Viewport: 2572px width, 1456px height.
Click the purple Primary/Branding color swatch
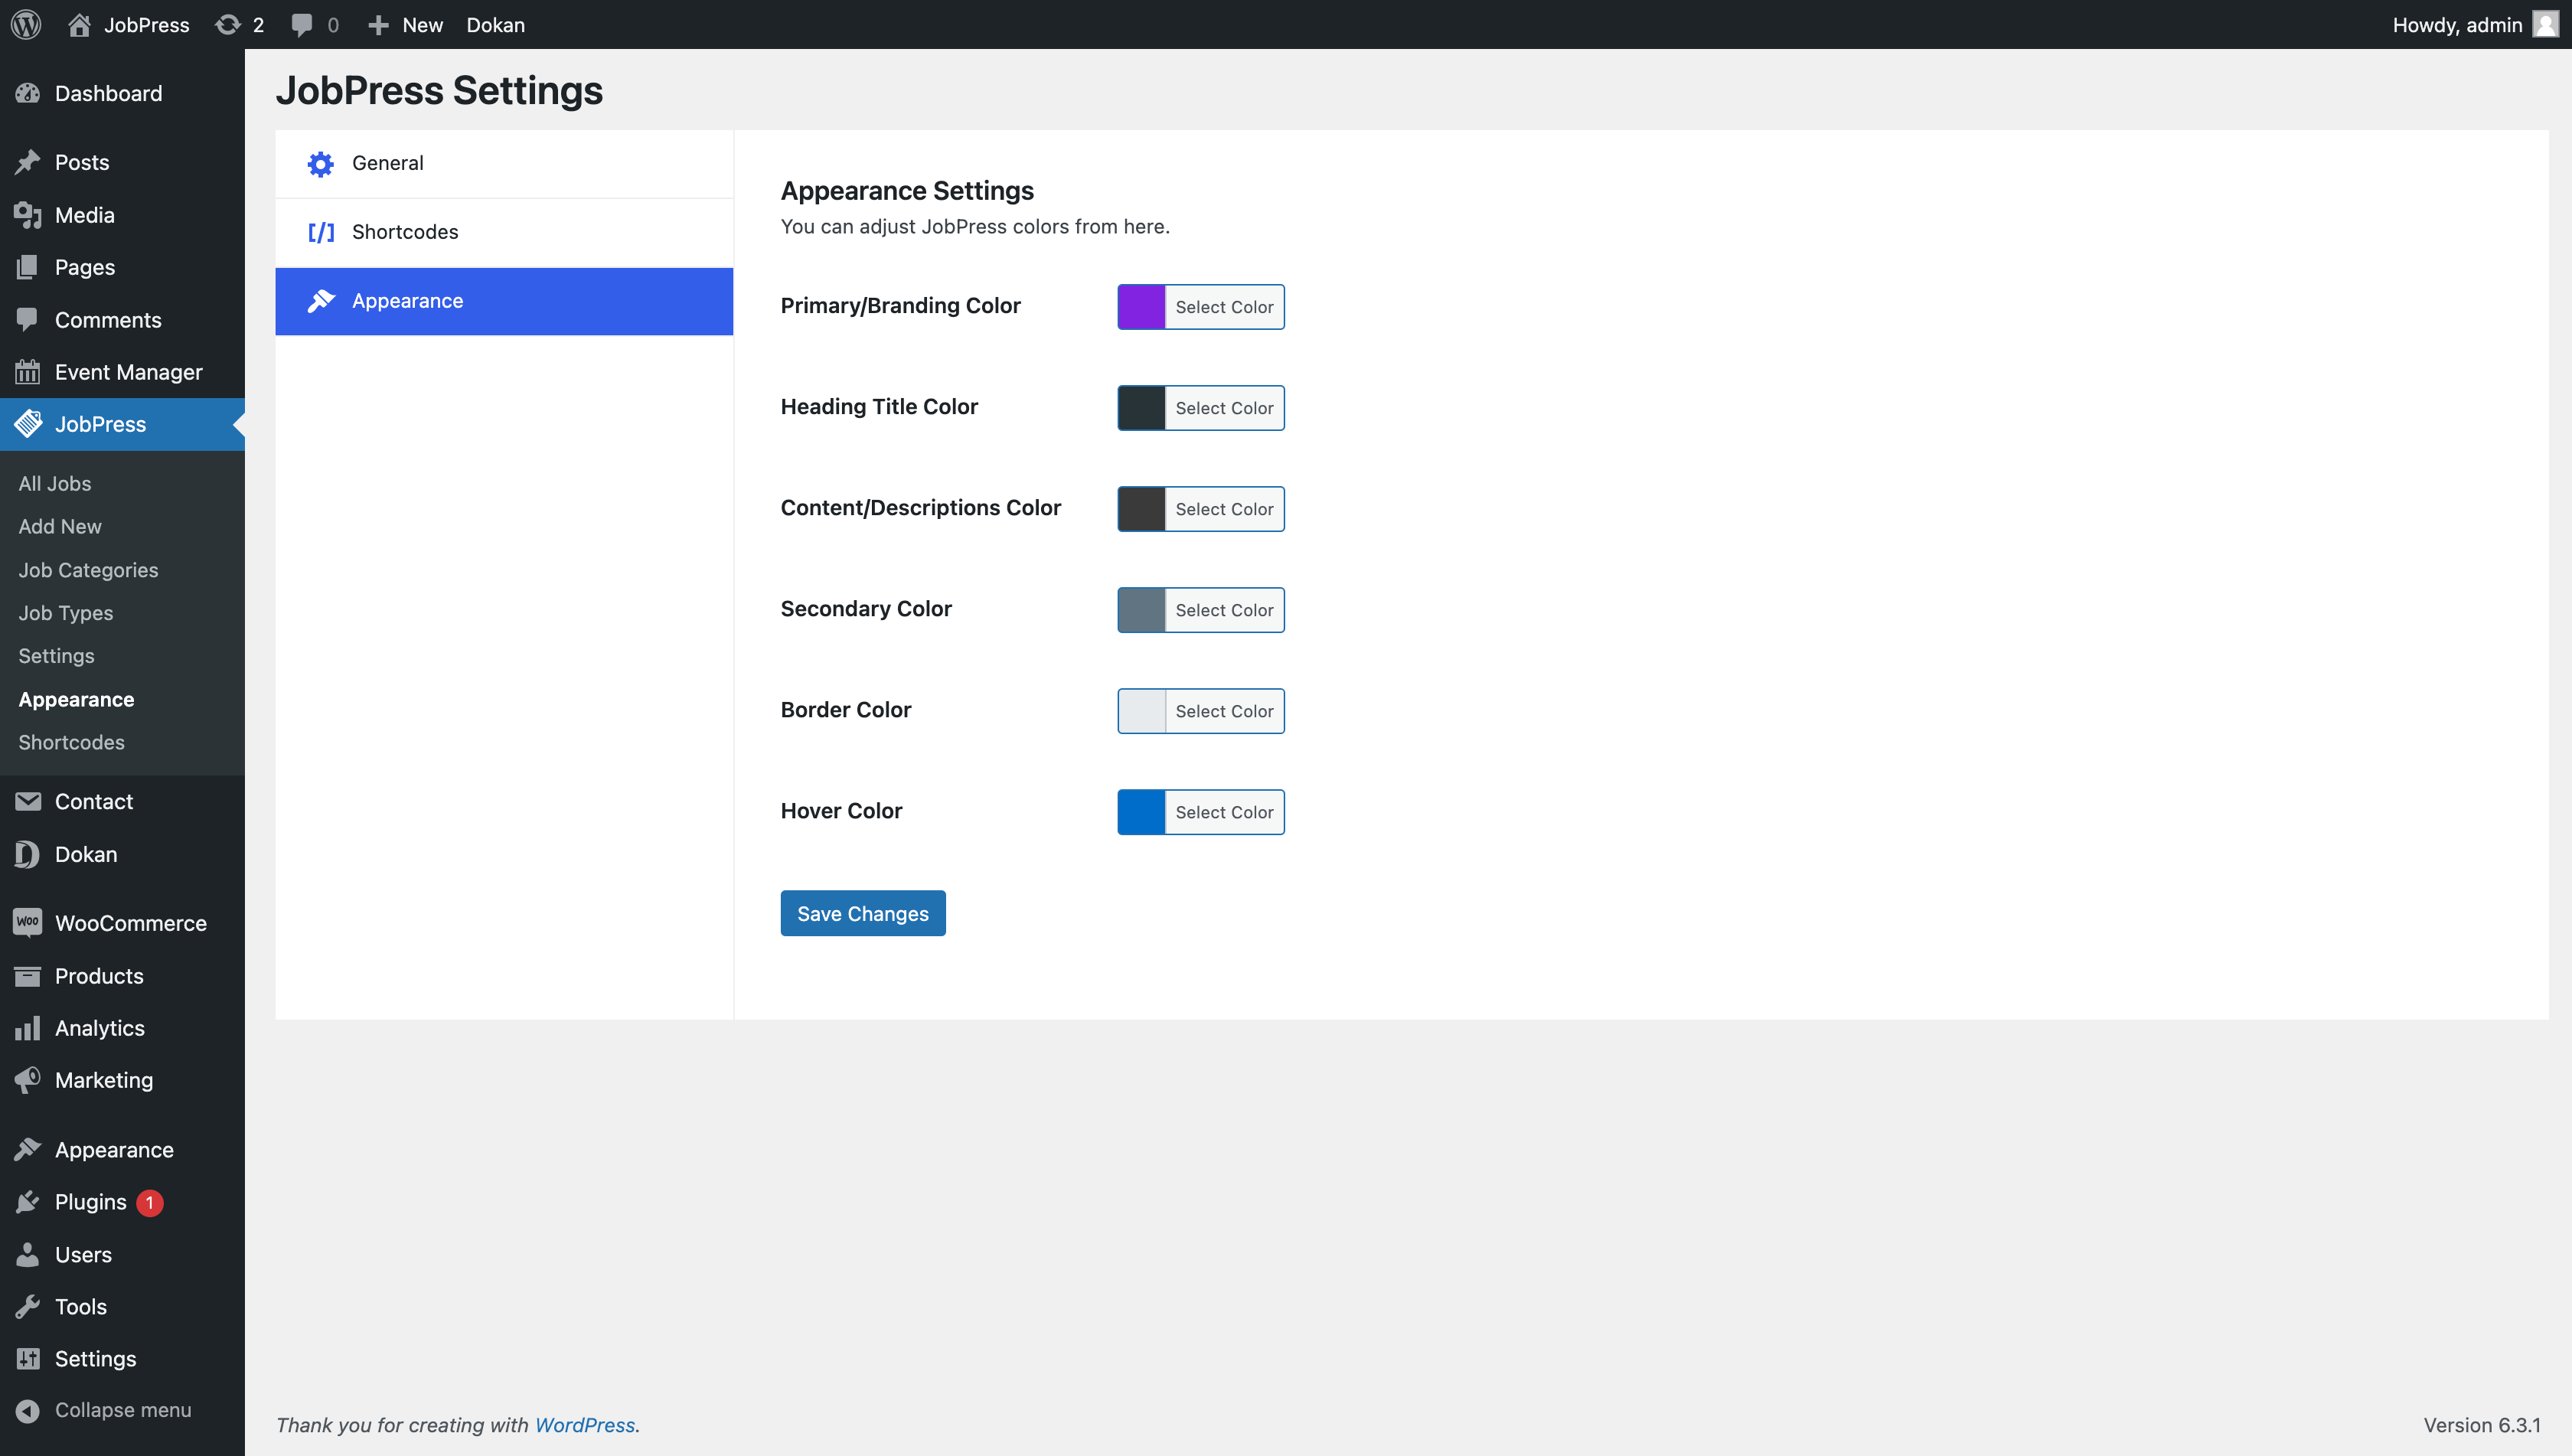1141,307
